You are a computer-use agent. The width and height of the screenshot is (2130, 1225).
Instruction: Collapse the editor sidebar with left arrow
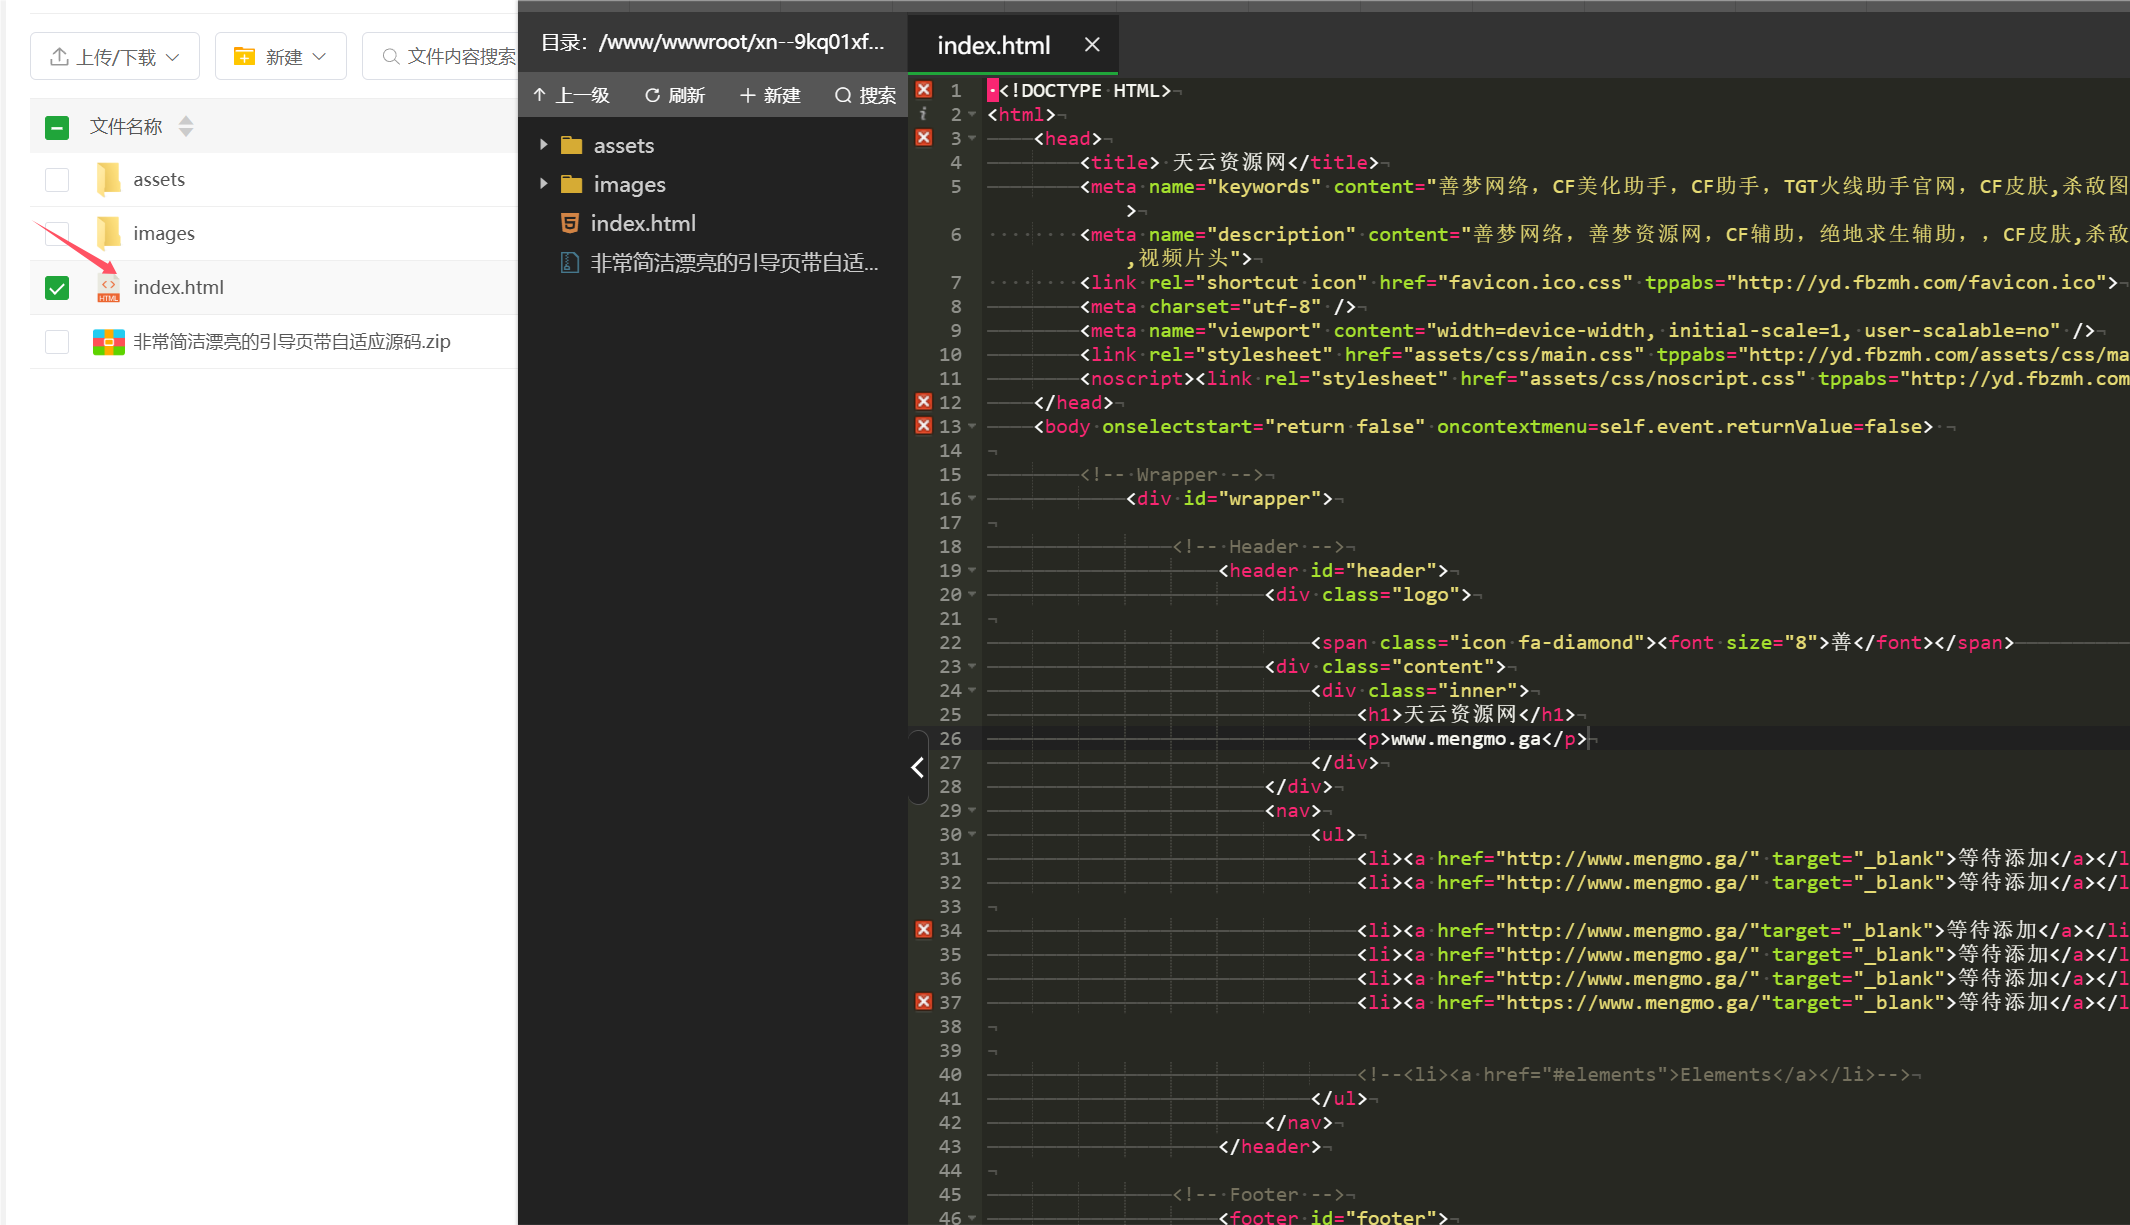point(918,767)
